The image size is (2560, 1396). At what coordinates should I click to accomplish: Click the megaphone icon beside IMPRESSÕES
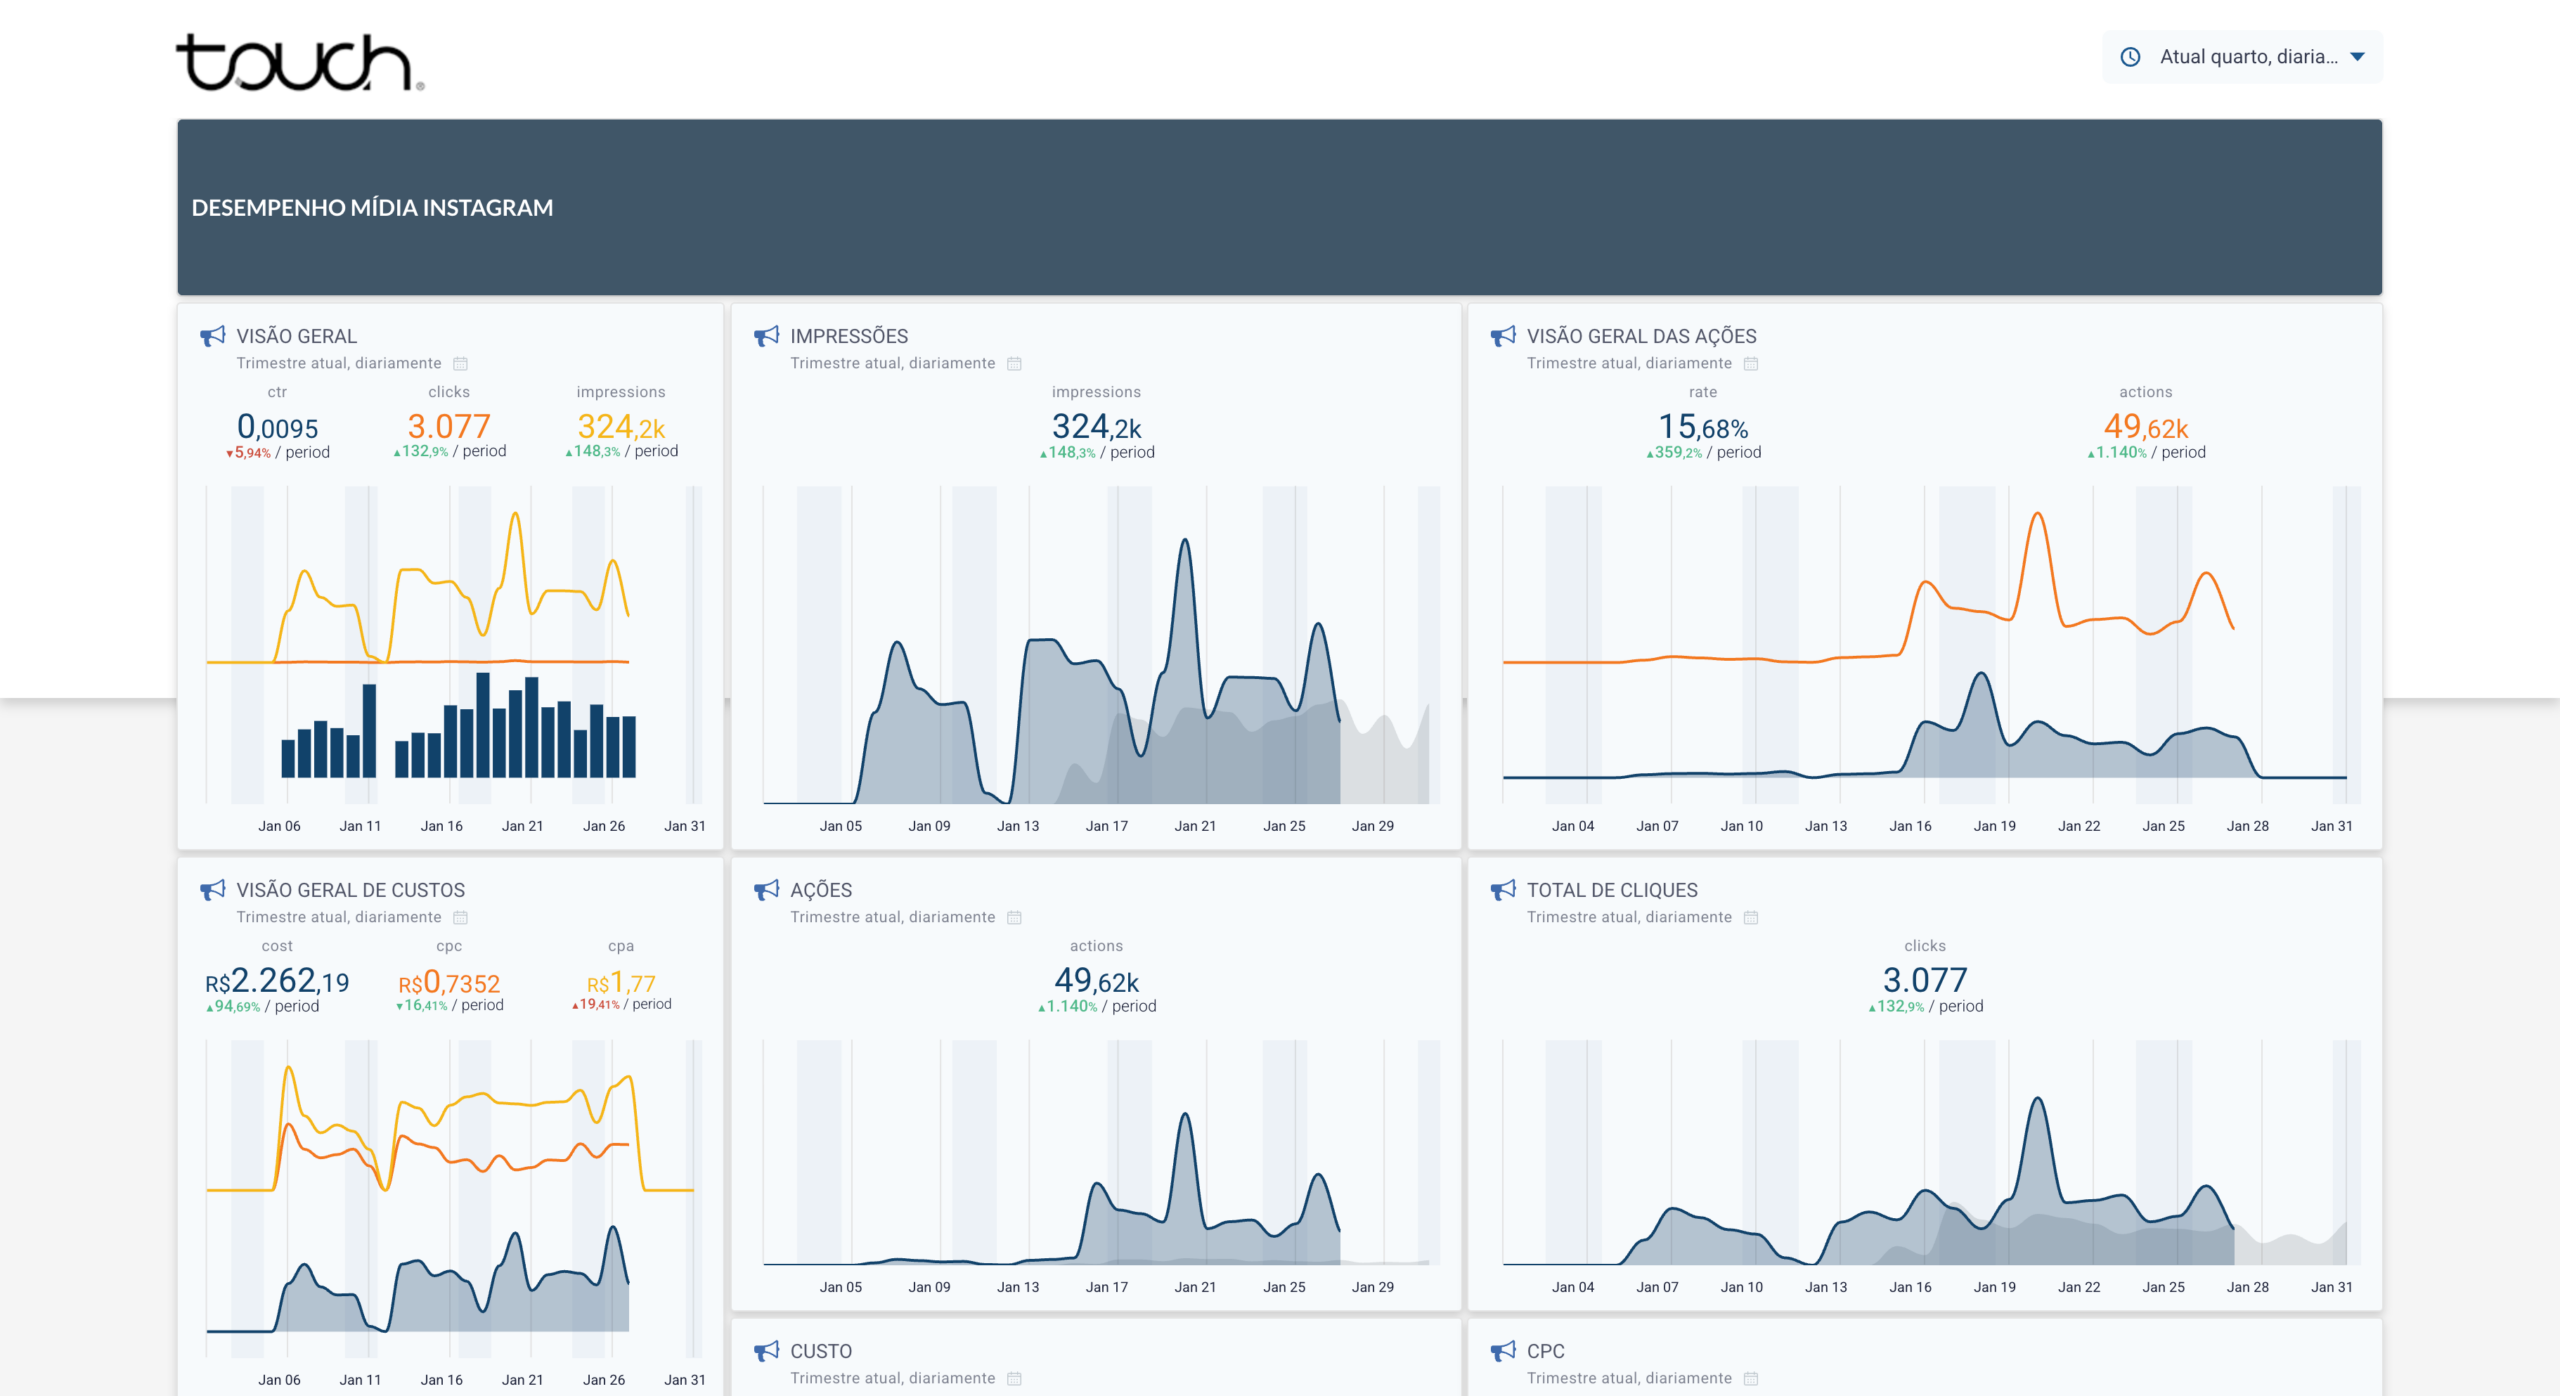766,336
